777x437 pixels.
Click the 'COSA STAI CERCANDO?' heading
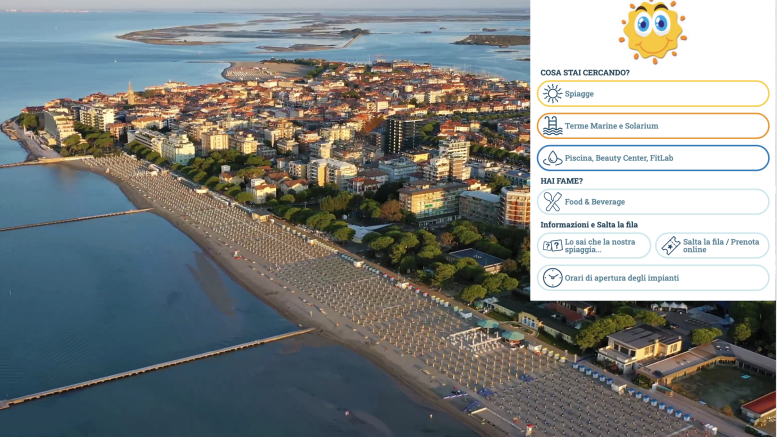[x=585, y=73]
